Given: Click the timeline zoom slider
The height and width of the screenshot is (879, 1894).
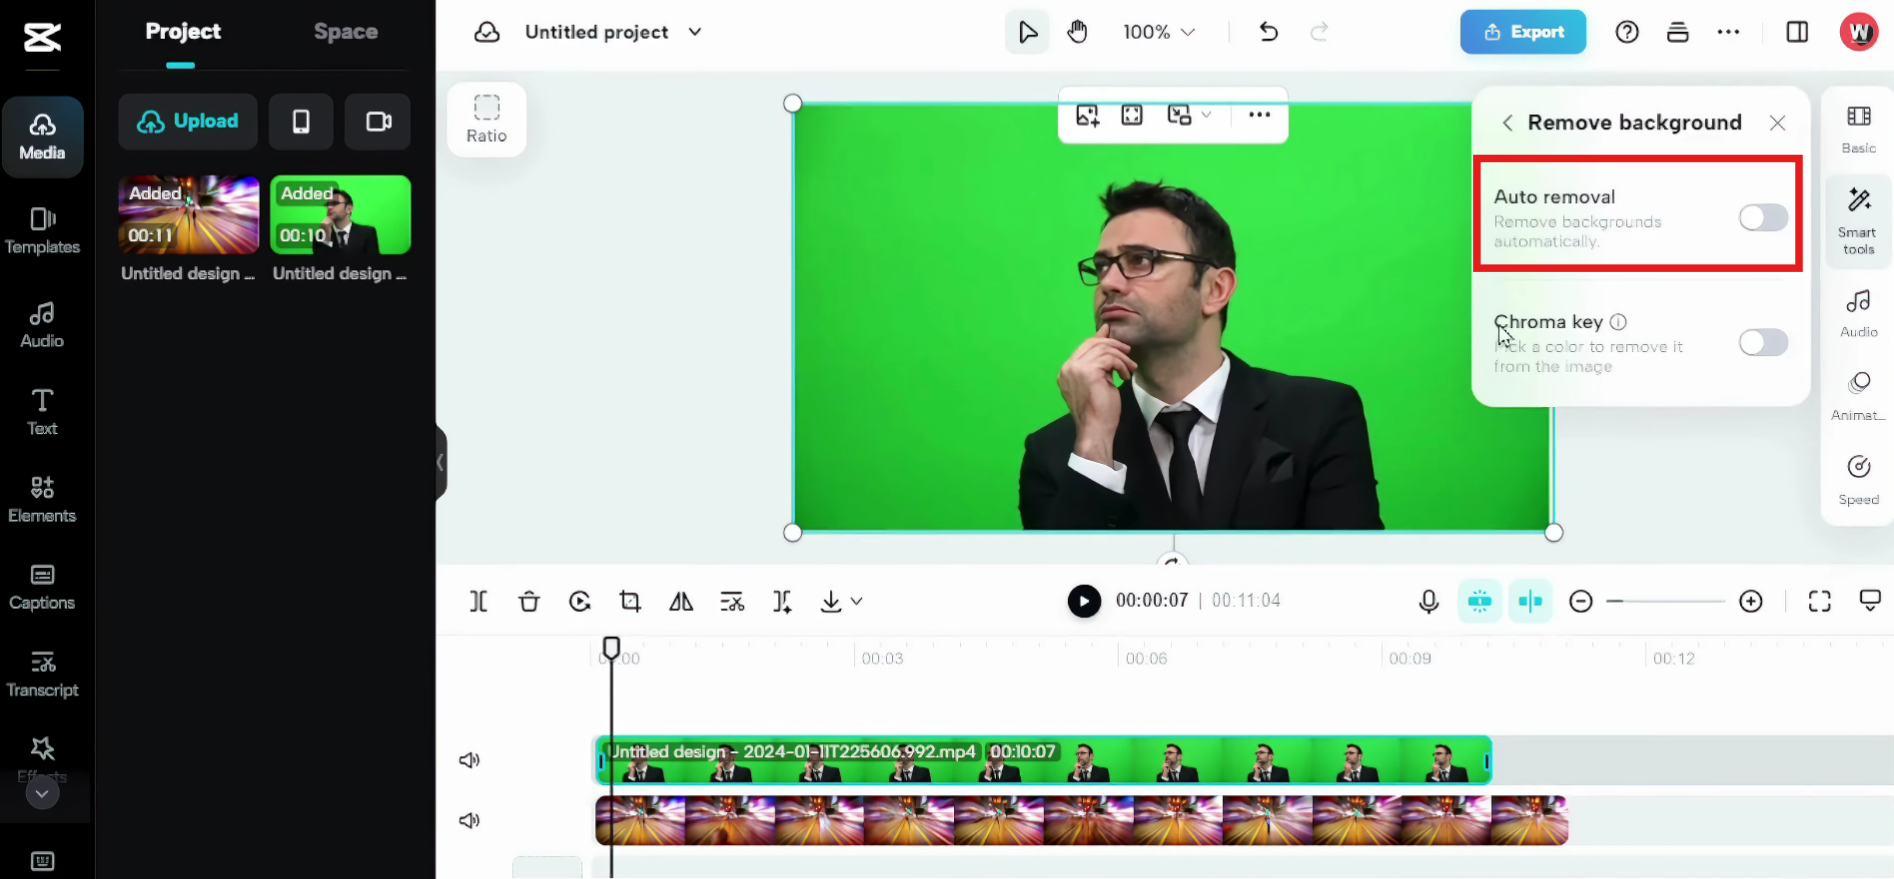Looking at the screenshot, I should point(1666,601).
